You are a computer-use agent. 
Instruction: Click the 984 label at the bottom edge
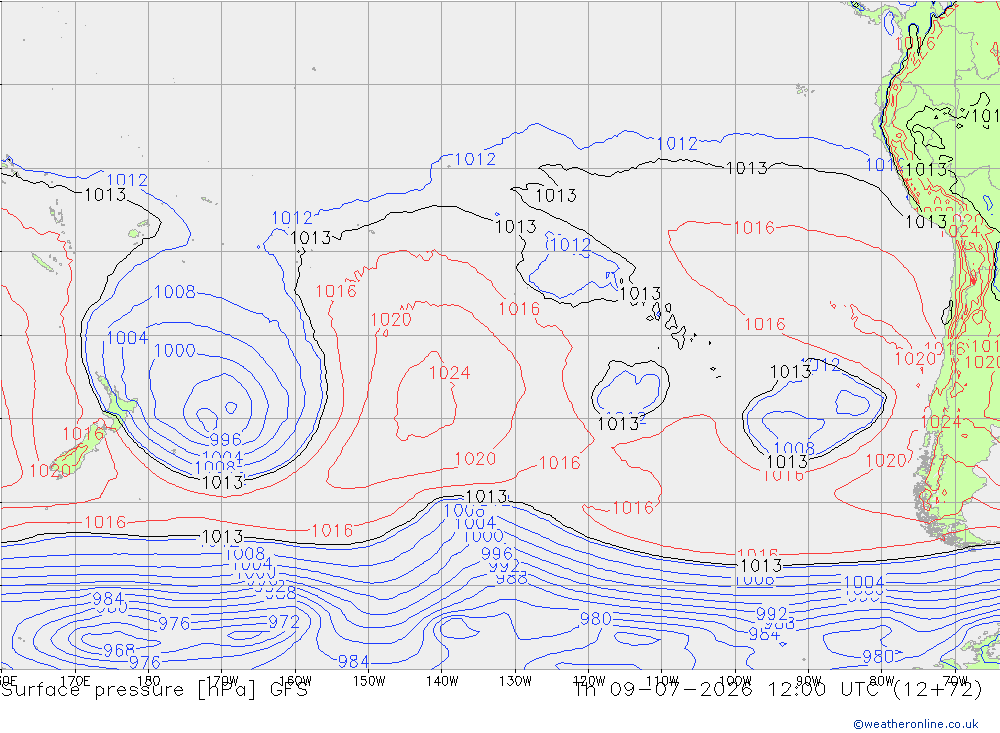(x=353, y=662)
